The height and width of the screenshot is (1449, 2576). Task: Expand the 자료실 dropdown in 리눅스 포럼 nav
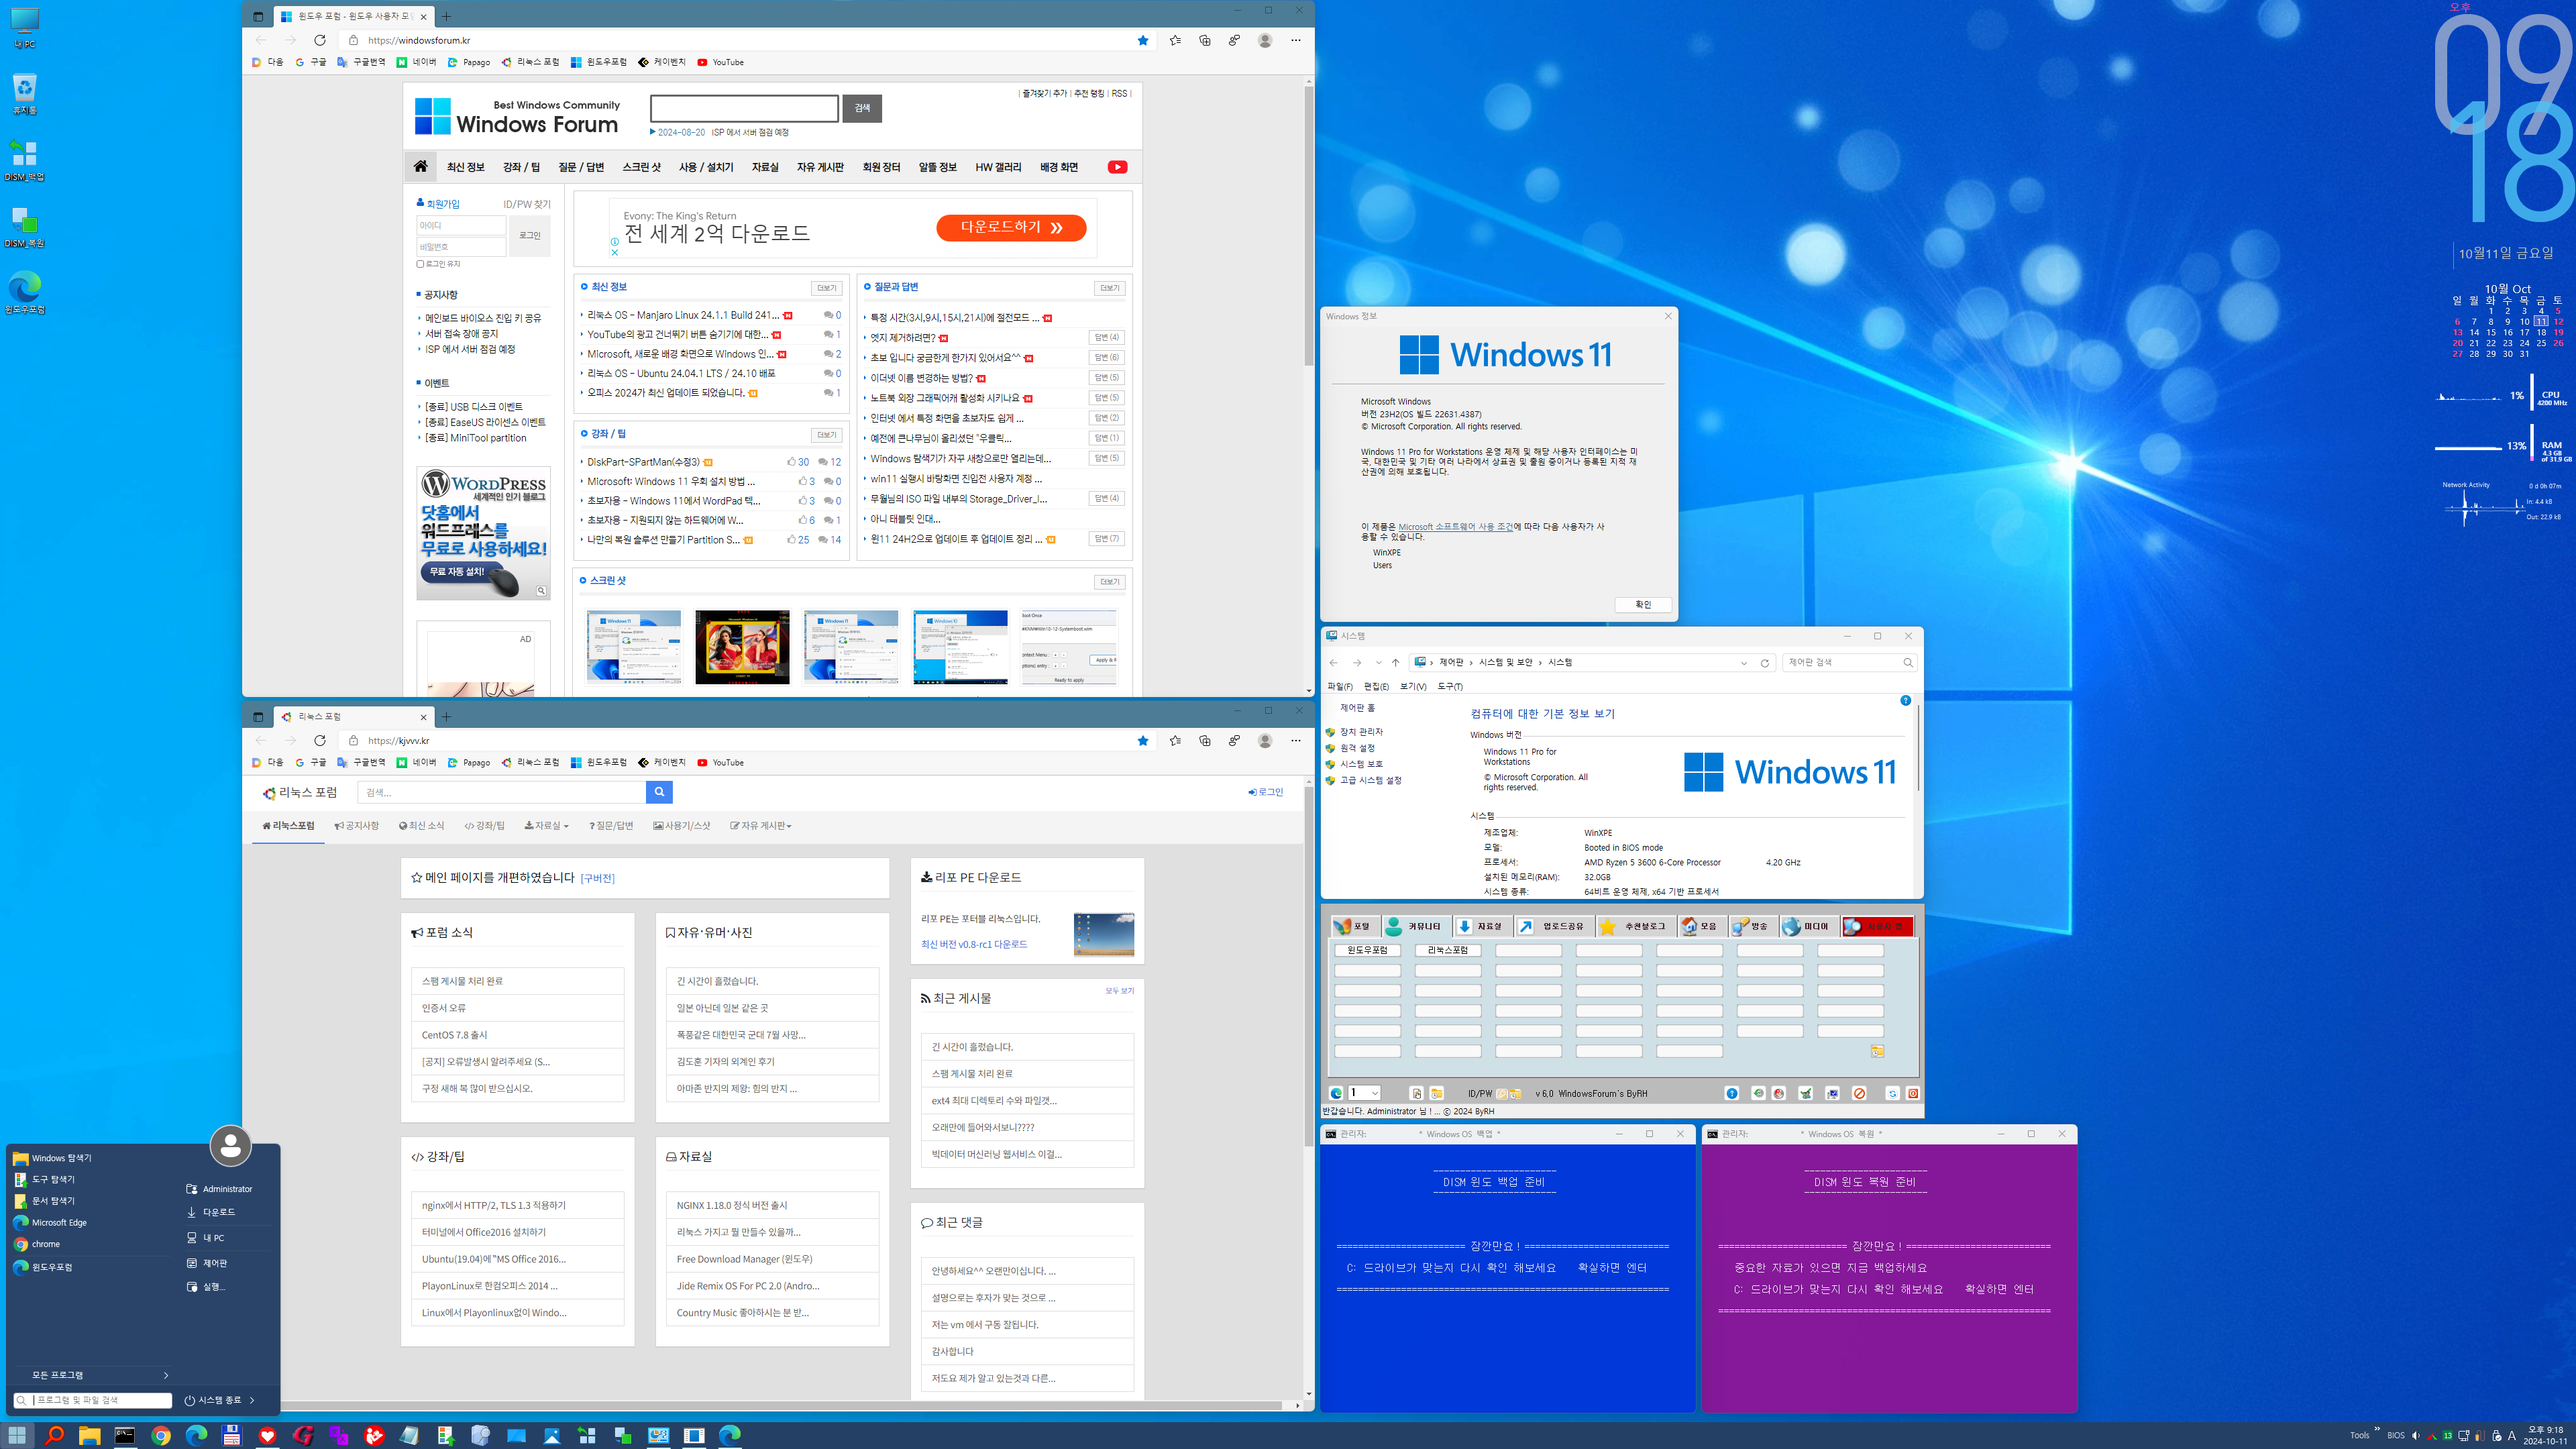[546, 826]
